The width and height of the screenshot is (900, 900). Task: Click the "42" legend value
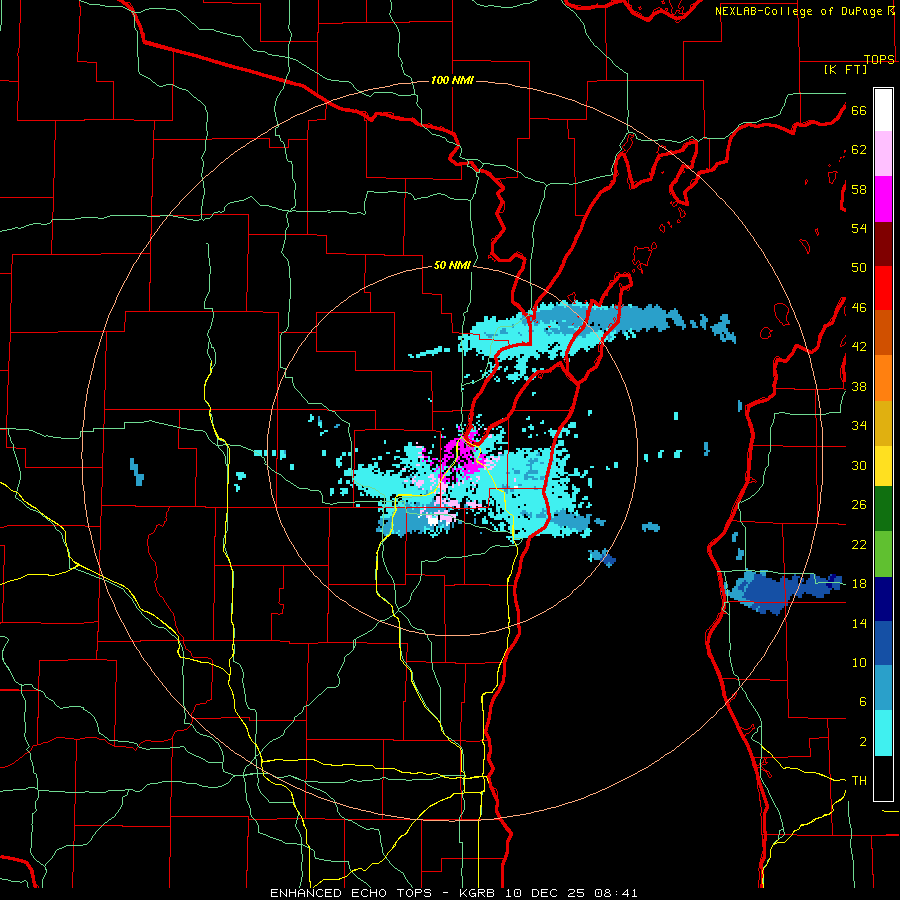pos(859,347)
